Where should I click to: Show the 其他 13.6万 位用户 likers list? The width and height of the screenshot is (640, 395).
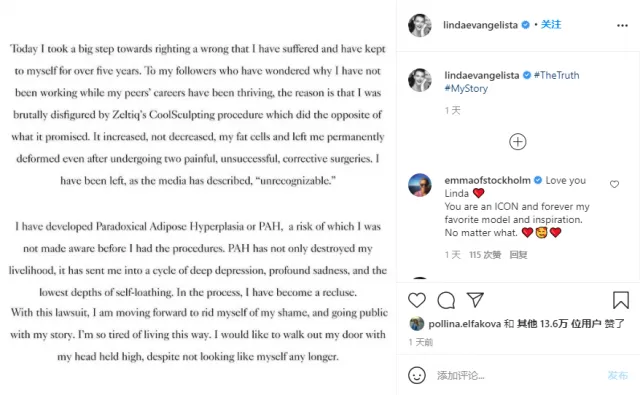pos(559,324)
